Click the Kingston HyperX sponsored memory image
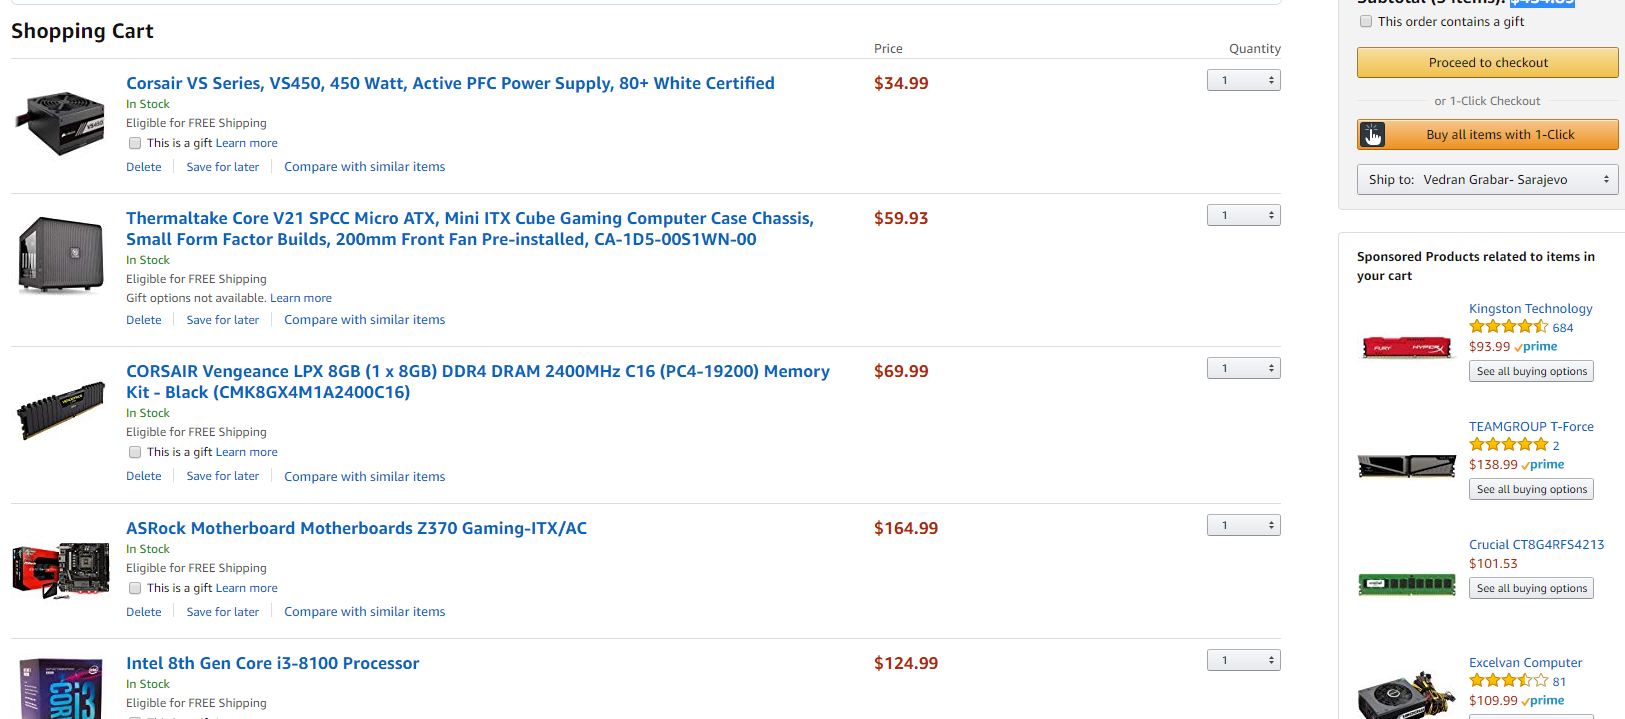Viewport: 1625px width, 719px height. (x=1407, y=348)
